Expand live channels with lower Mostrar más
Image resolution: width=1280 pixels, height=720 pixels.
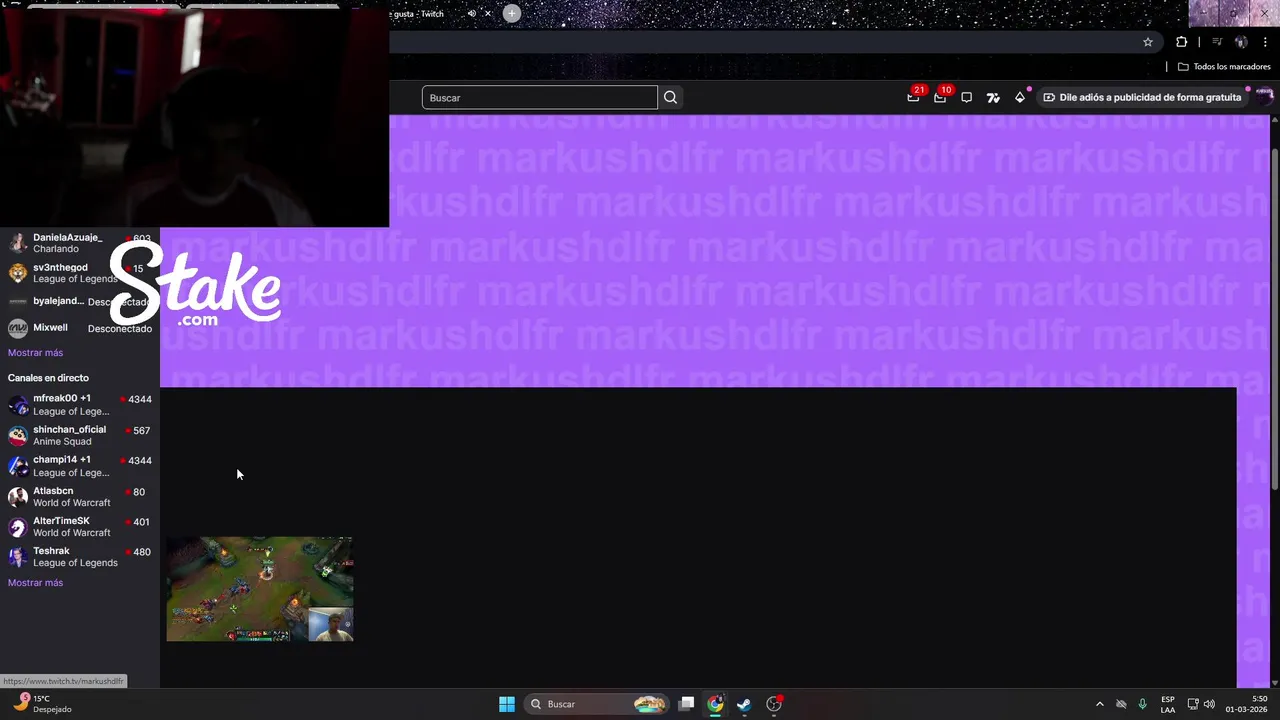click(35, 582)
